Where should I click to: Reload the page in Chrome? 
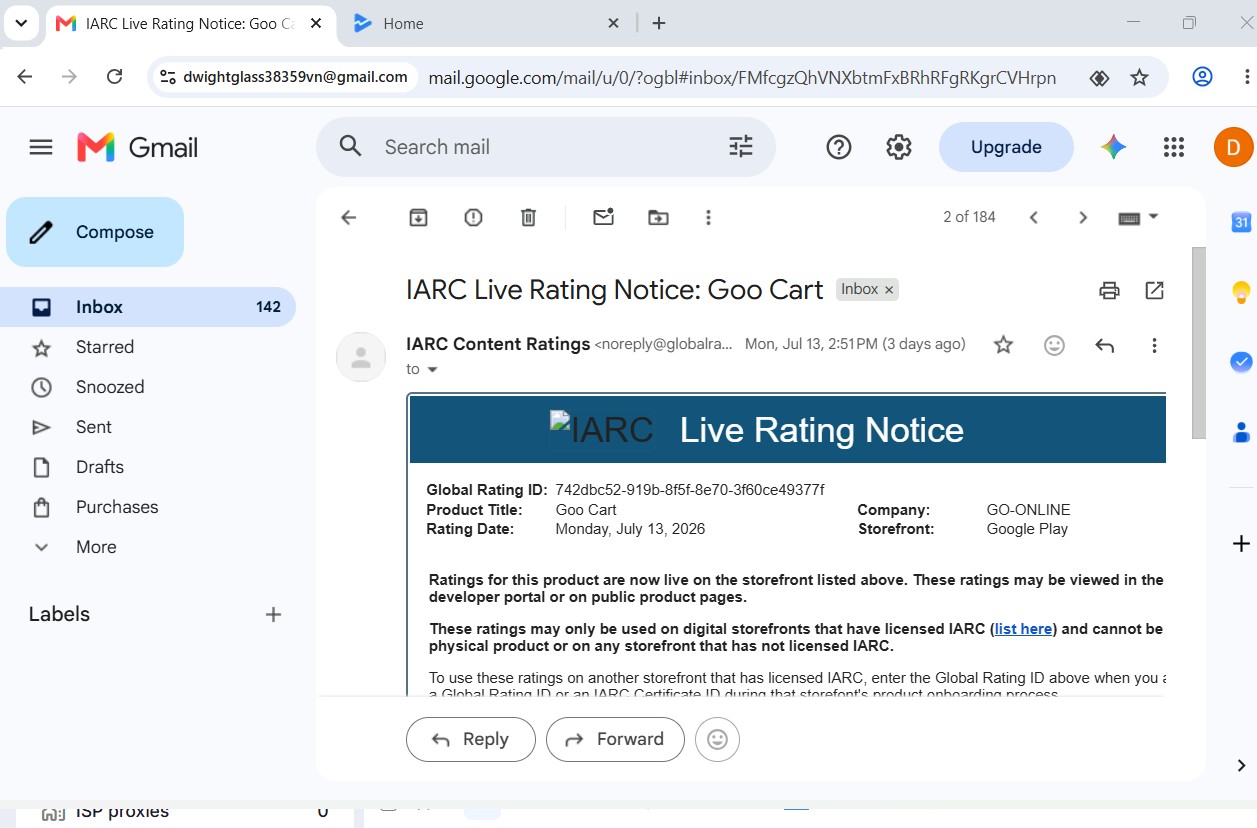click(114, 77)
